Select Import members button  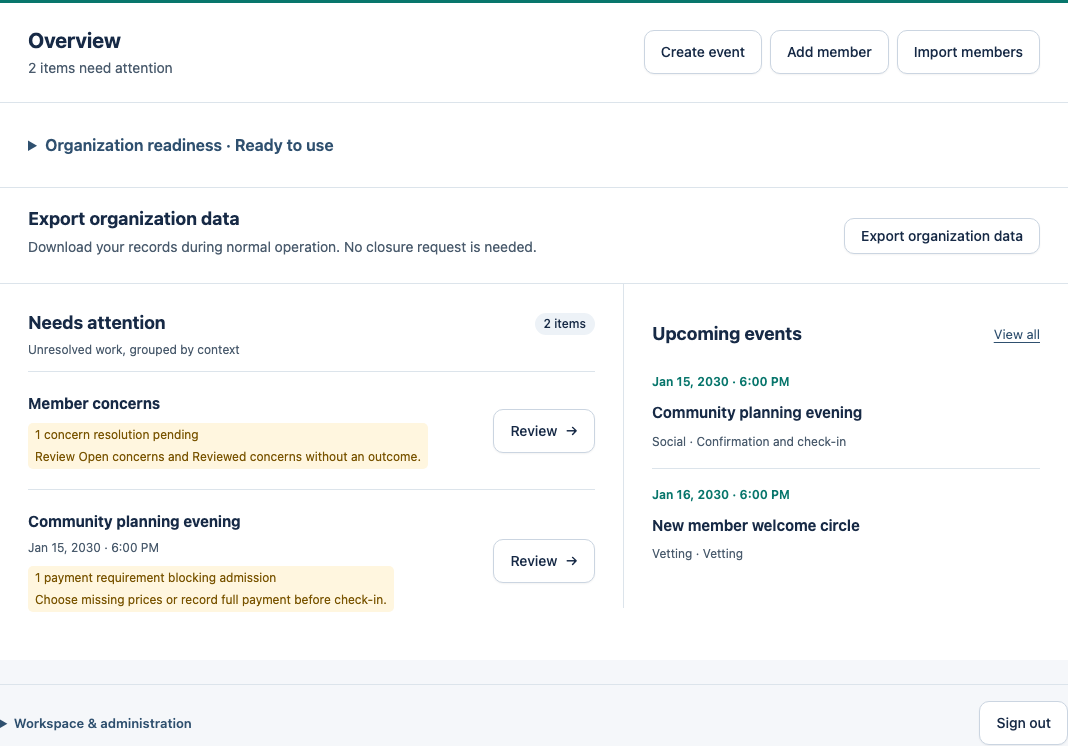pyautogui.click(x=968, y=52)
